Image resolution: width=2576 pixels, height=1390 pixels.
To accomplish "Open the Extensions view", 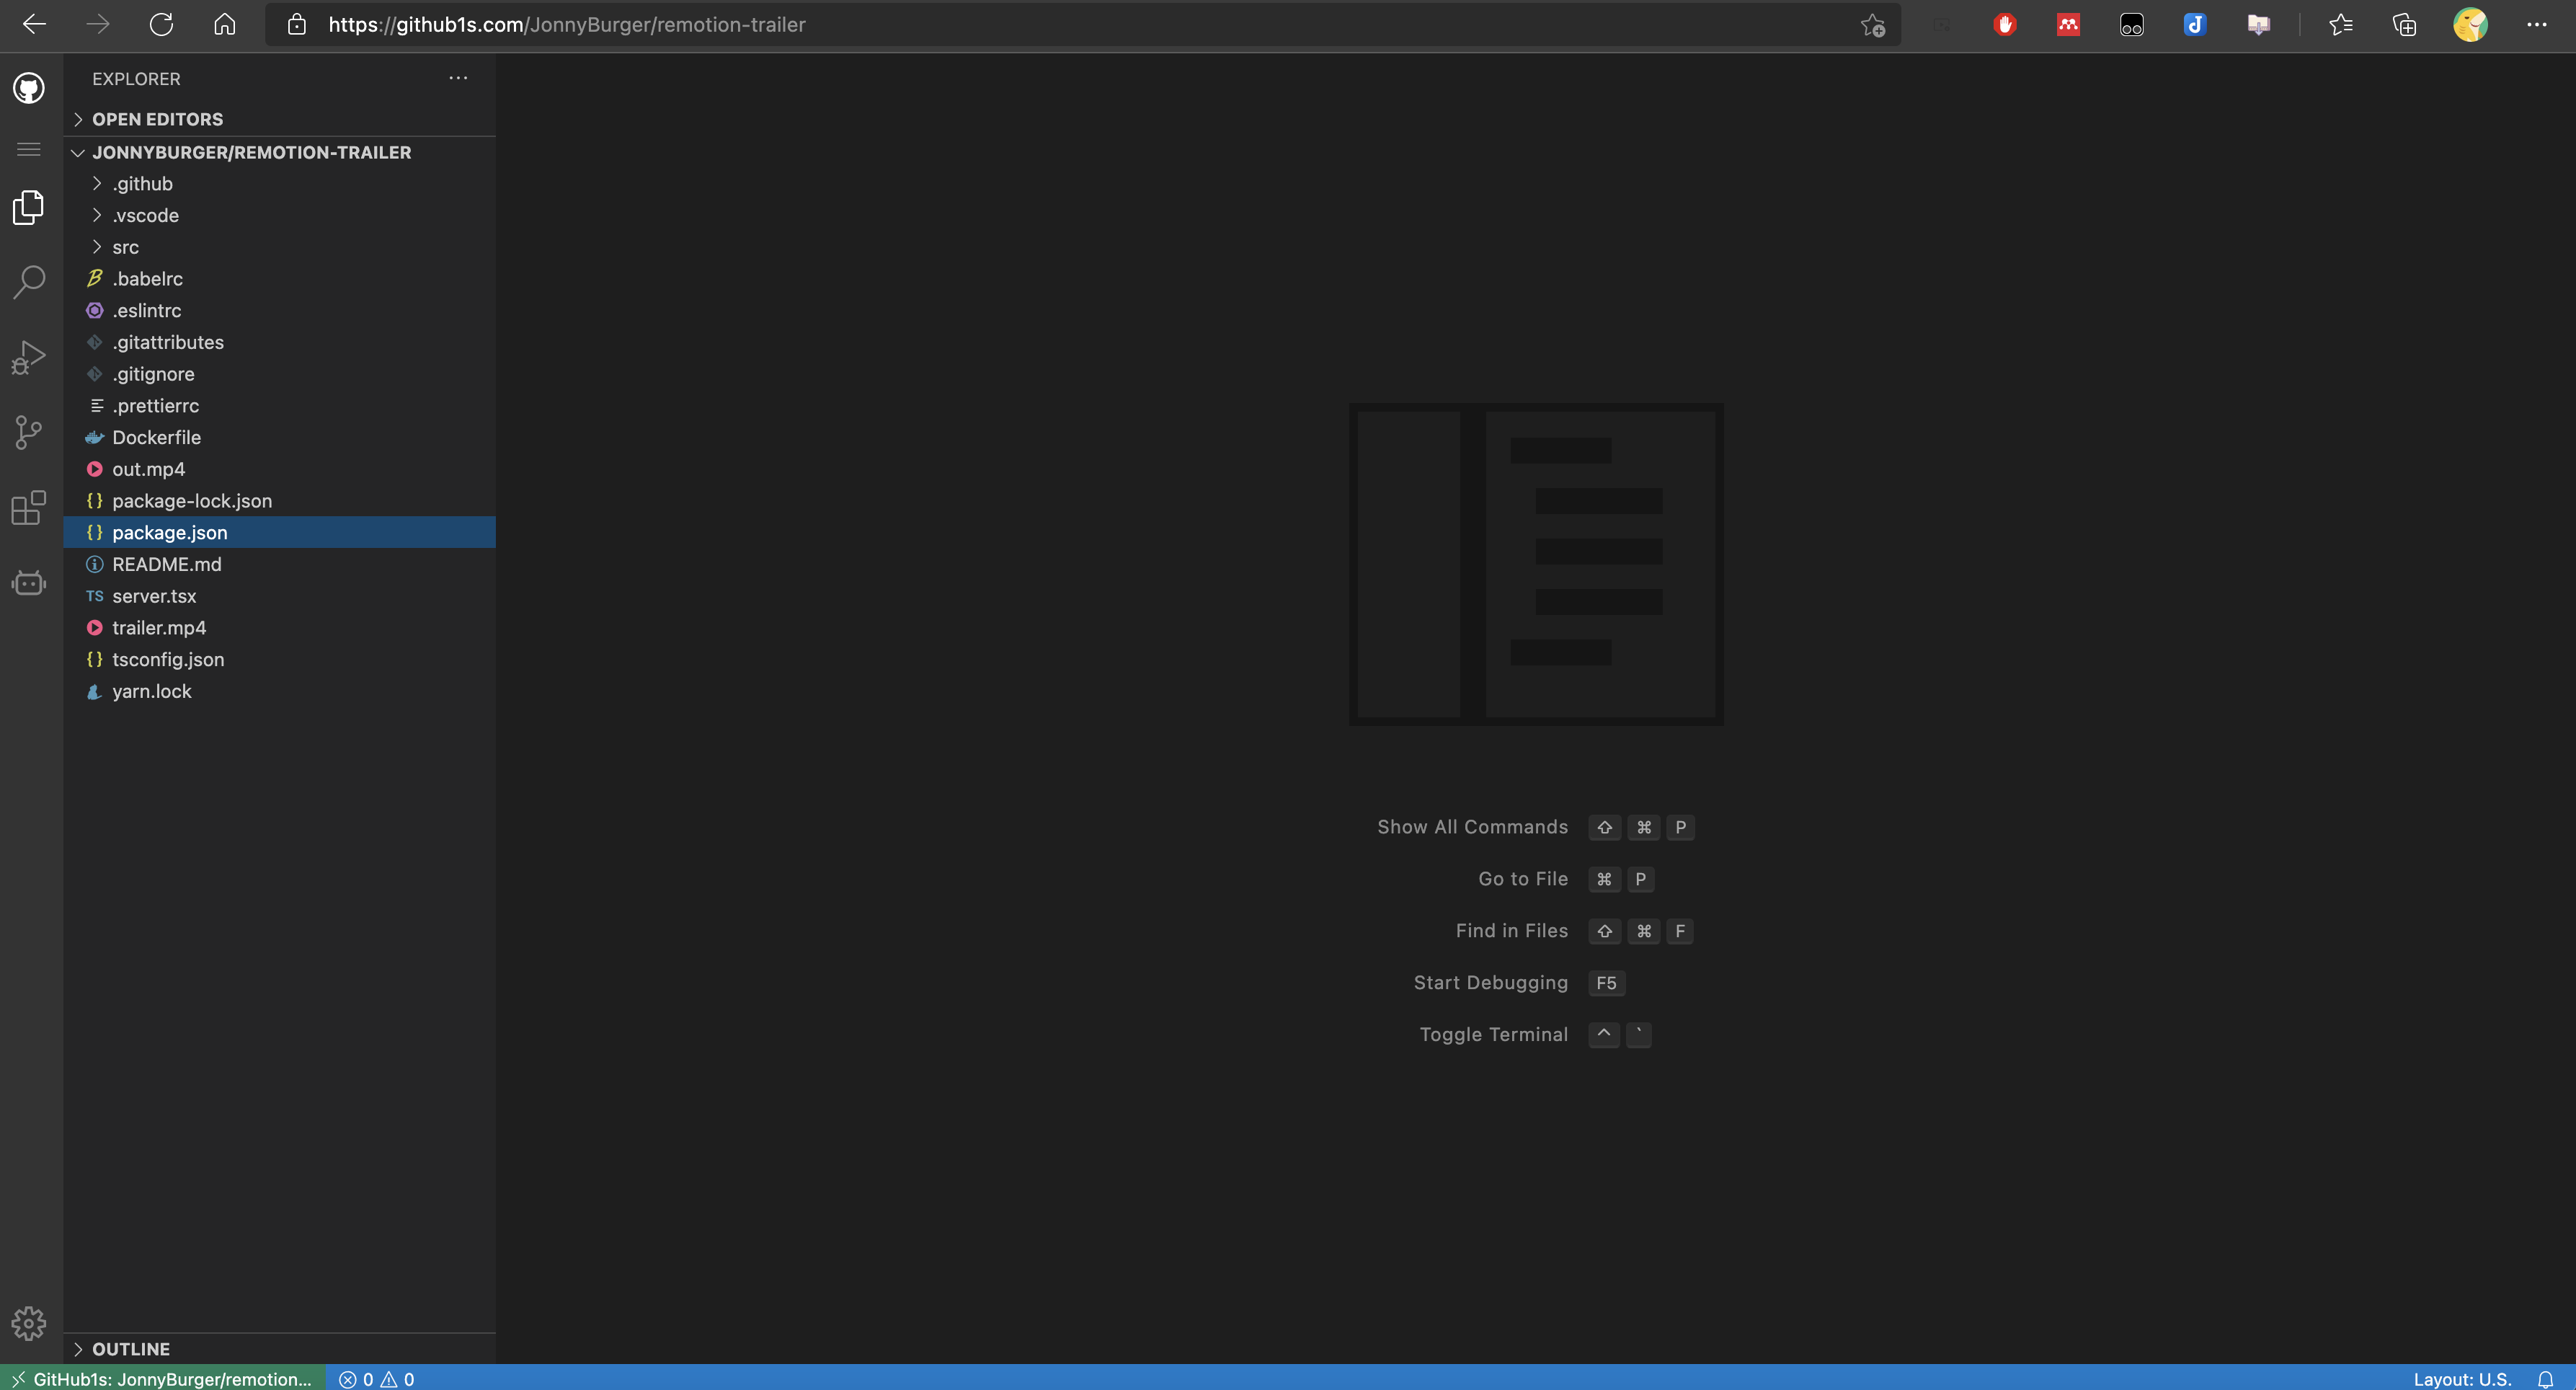I will point(29,507).
